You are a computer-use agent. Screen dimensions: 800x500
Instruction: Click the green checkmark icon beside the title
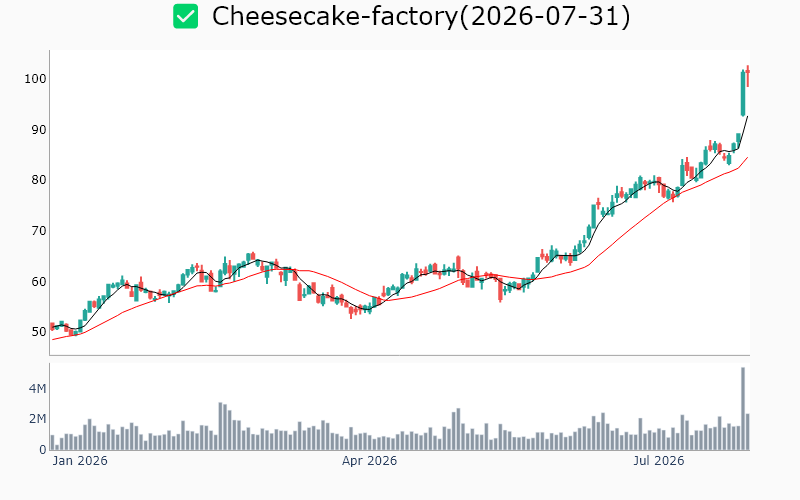[x=185, y=16]
